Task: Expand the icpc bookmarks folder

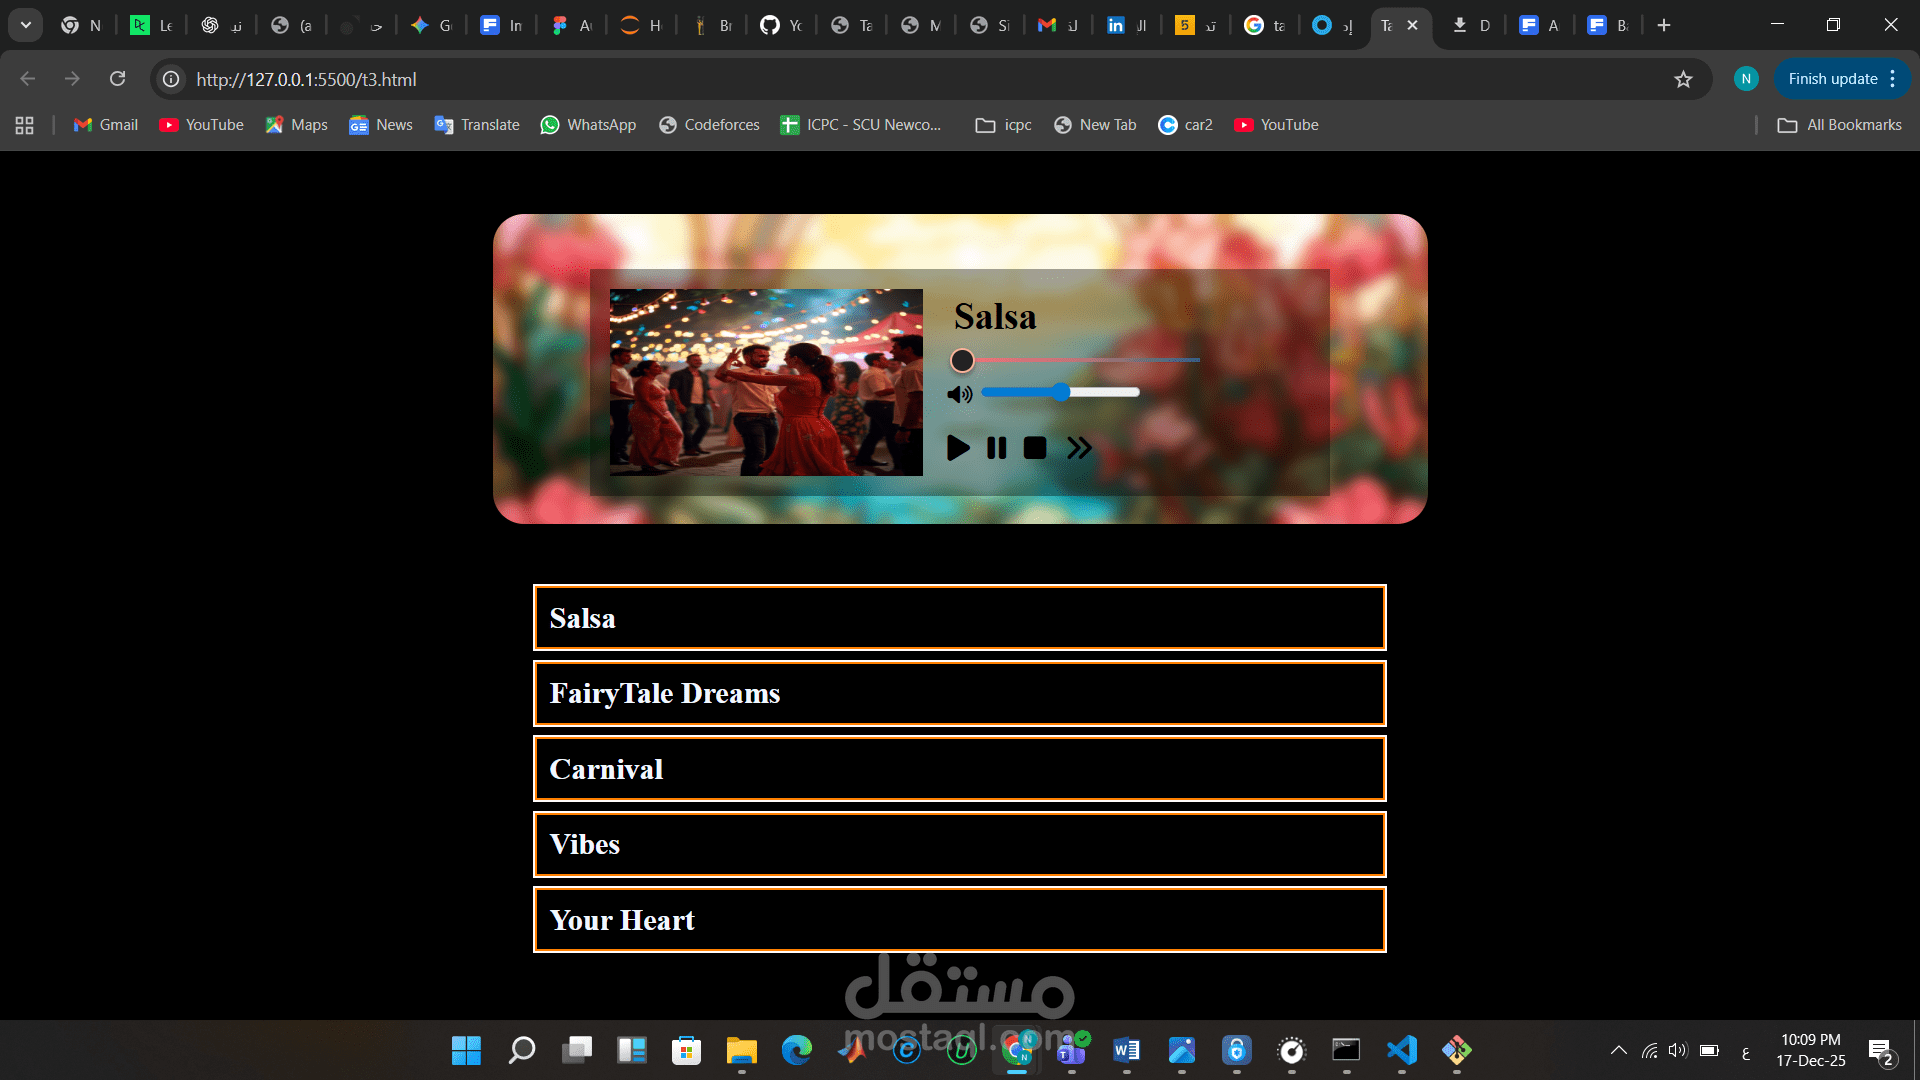Action: (x=1004, y=125)
